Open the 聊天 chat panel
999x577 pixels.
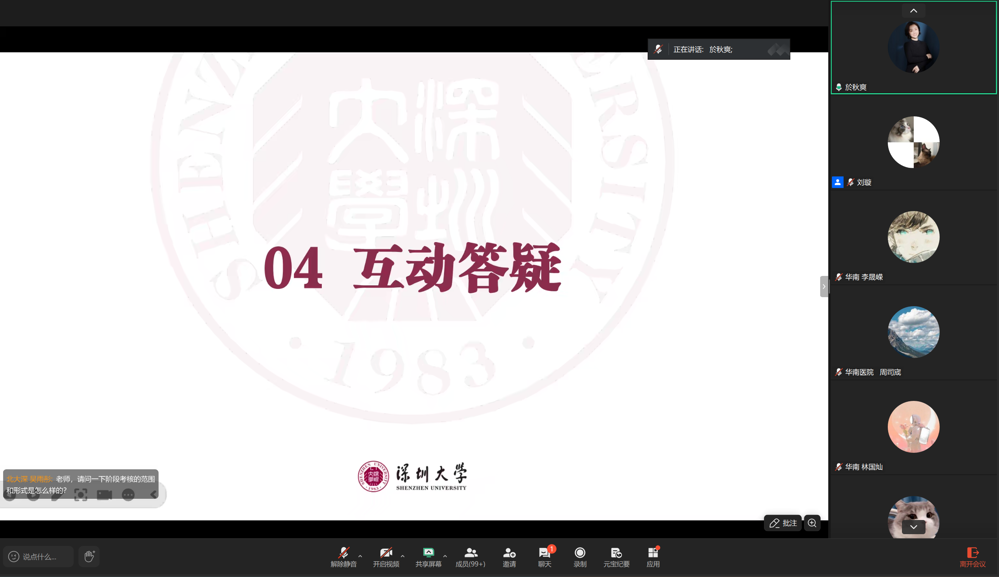545,556
